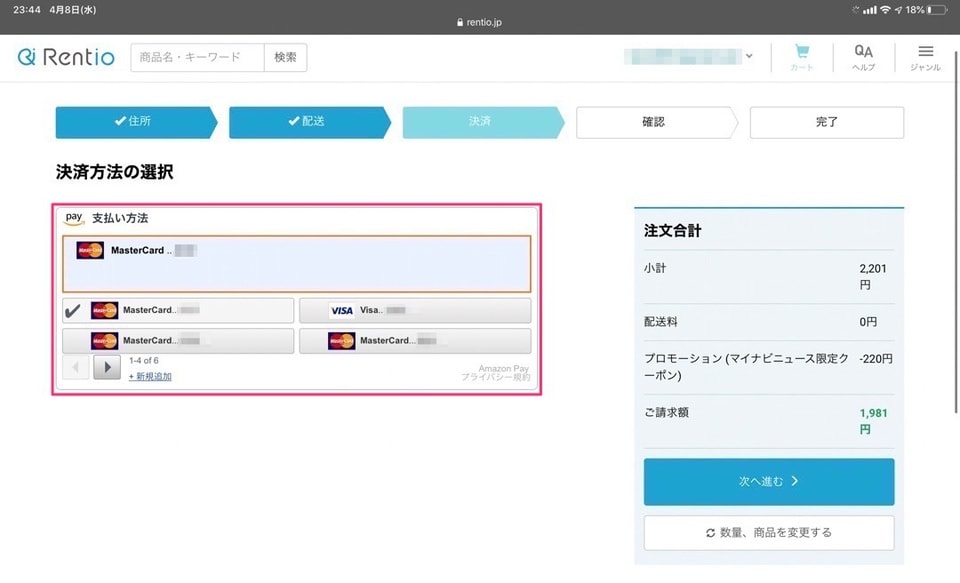Click the 商品名・キーワード search input field
This screenshot has width=960, height=583.
pos(195,57)
